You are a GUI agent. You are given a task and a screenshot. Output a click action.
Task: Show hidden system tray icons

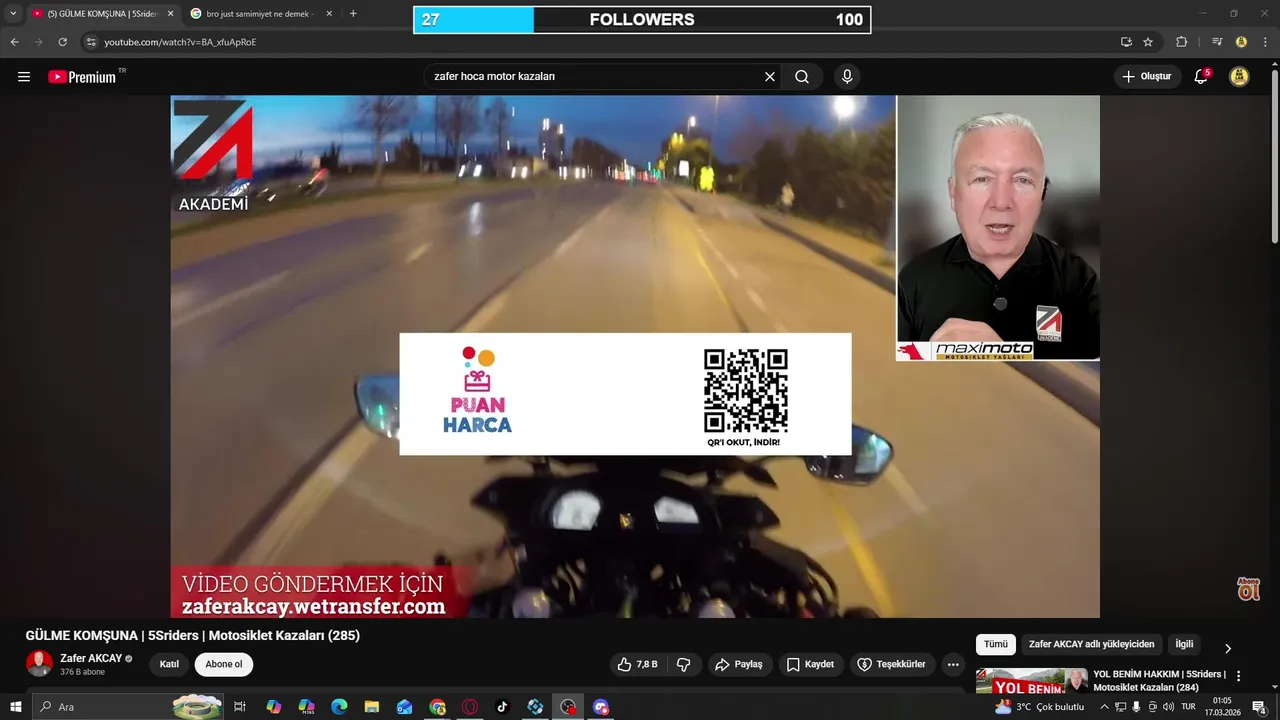click(1104, 707)
